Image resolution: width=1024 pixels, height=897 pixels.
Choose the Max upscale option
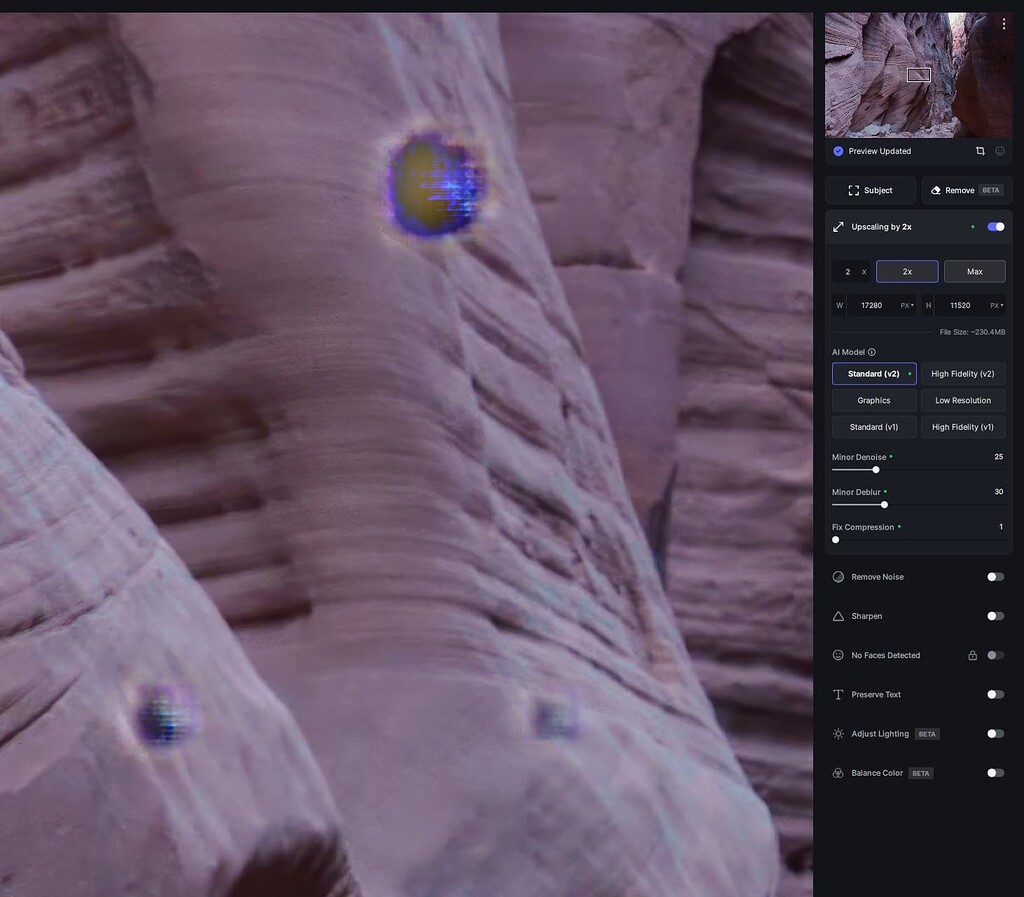(x=974, y=272)
